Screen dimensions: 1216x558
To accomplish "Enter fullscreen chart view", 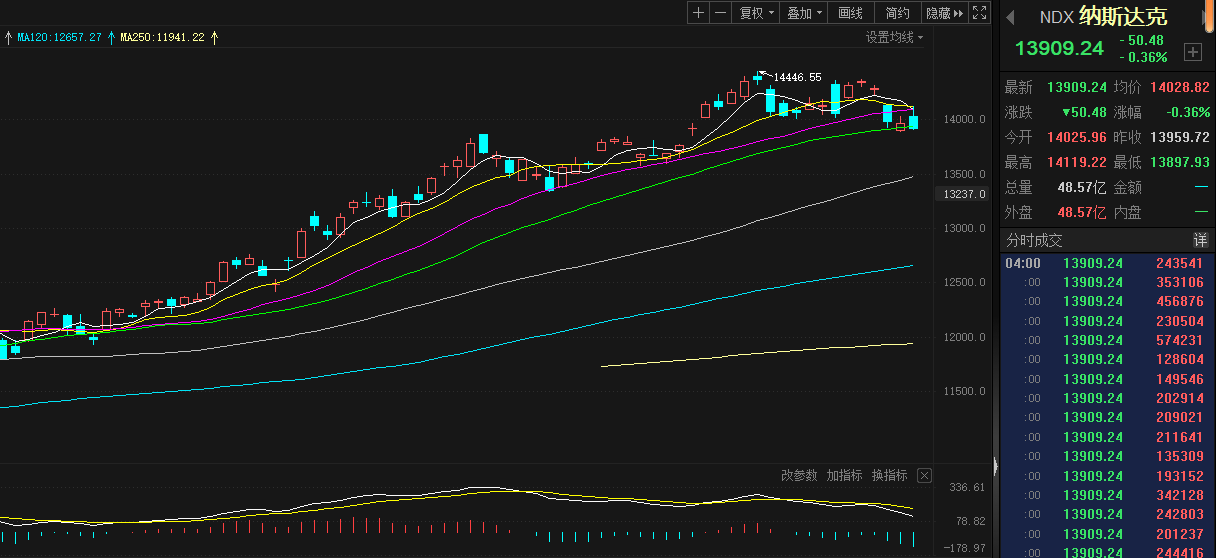I will [980, 13].
